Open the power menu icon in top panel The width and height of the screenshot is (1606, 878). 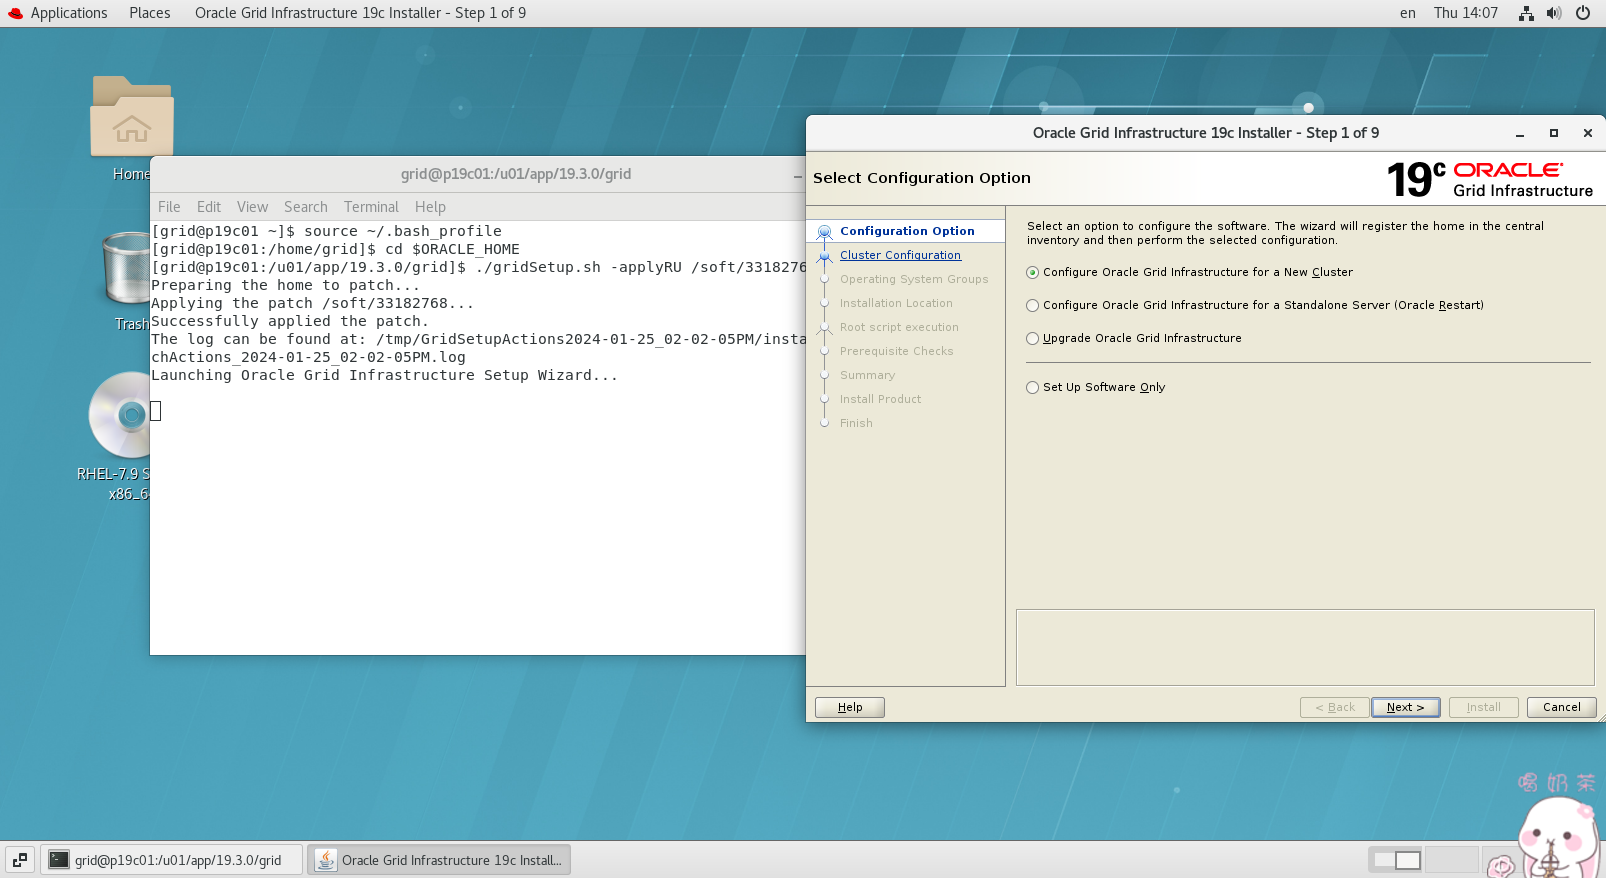(1583, 13)
